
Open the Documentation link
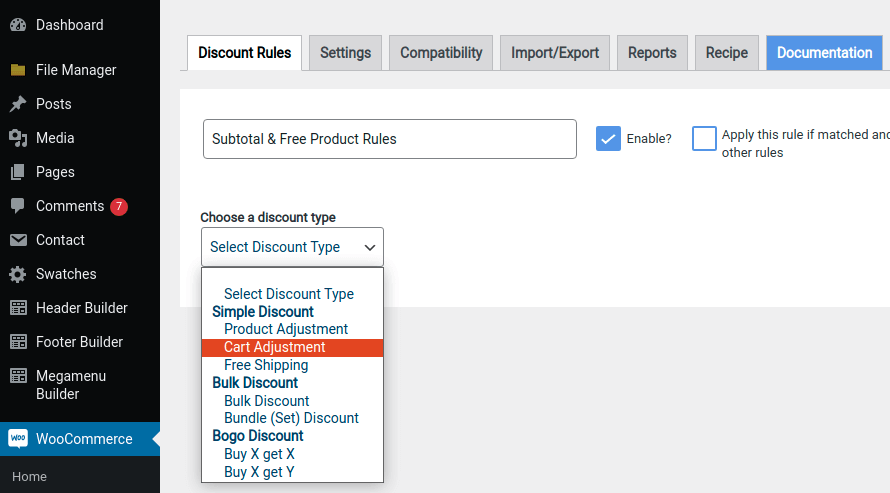[x=824, y=53]
